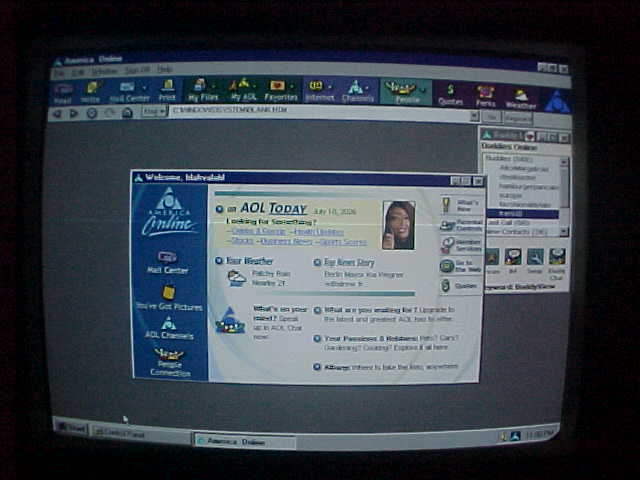Viewport: 640px width, 480px height.
Task: Open My AOL toolbar icon
Action: coord(243,90)
